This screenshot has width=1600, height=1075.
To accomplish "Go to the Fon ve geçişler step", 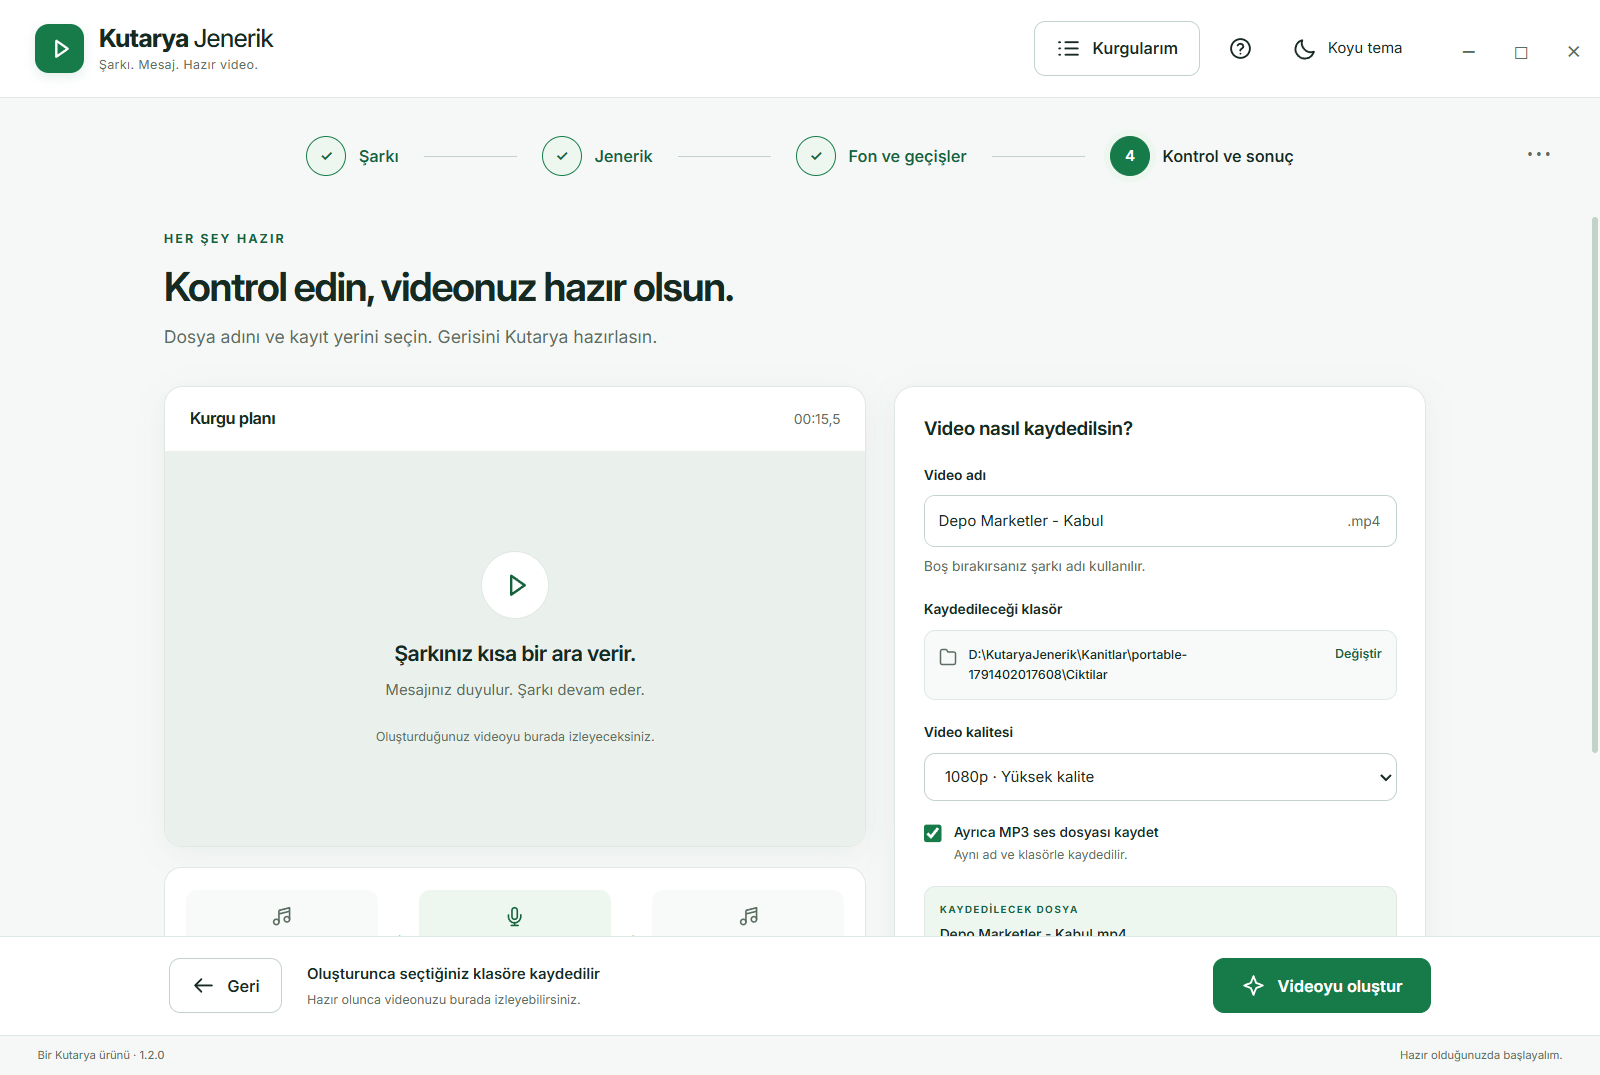I will click(x=881, y=156).
